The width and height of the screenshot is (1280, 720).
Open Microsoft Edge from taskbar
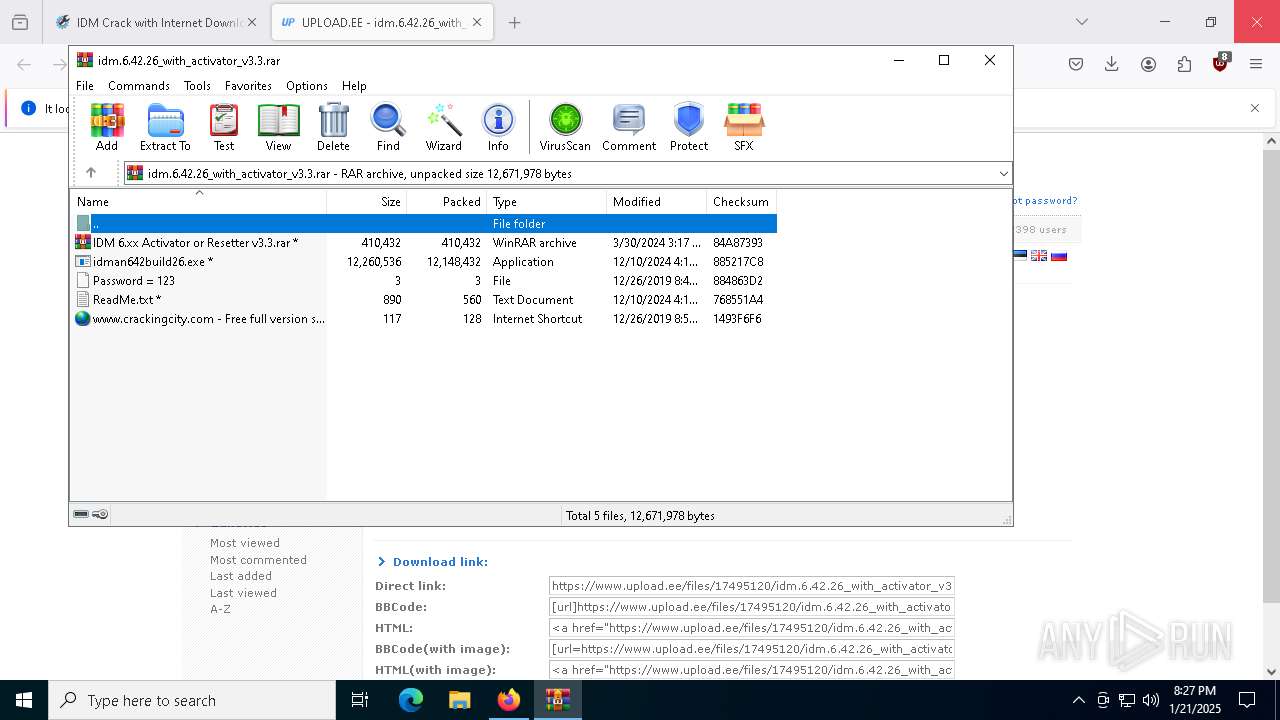click(411, 700)
